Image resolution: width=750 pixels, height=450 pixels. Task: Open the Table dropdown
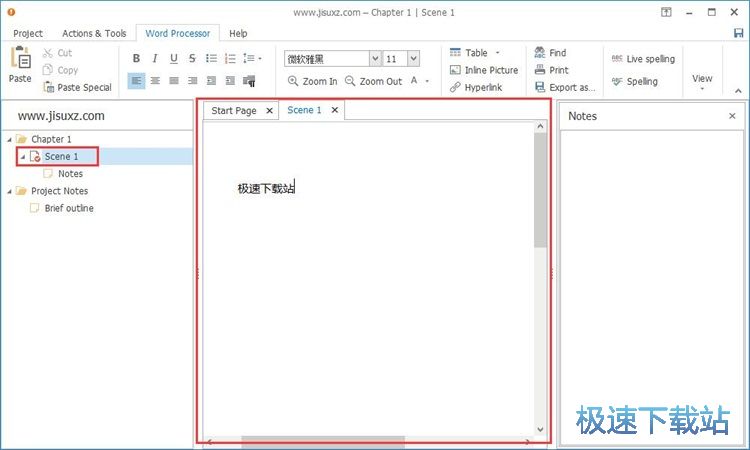[475, 53]
